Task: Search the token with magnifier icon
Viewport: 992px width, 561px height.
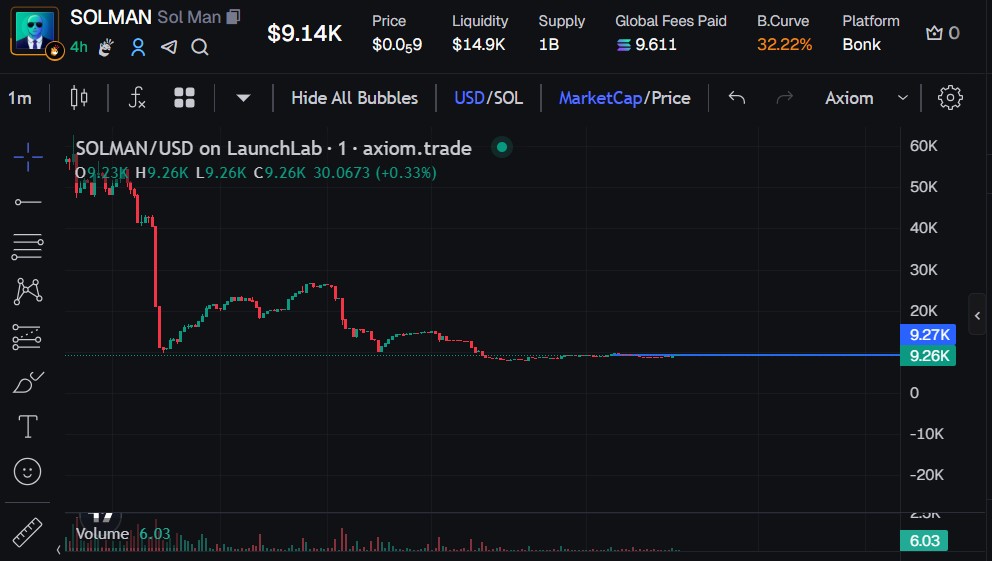Action: coord(200,47)
